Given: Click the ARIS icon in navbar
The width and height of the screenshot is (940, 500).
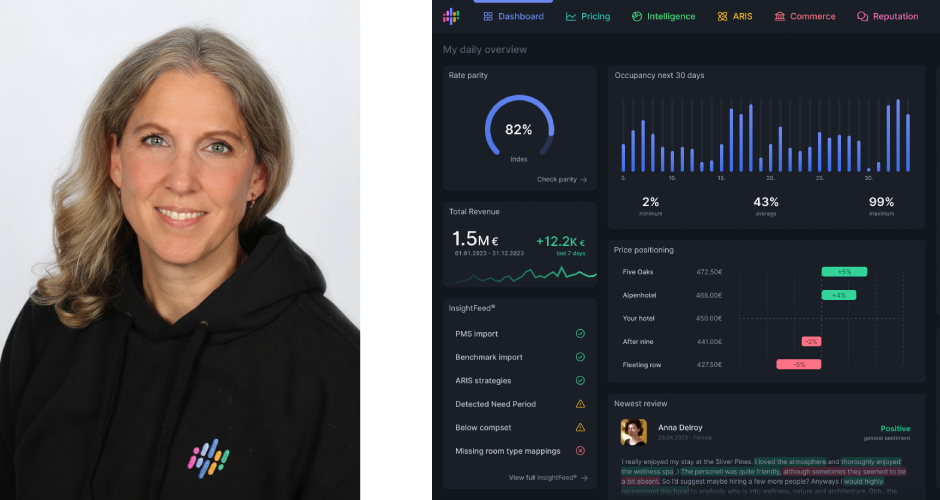Looking at the screenshot, I should coord(722,17).
